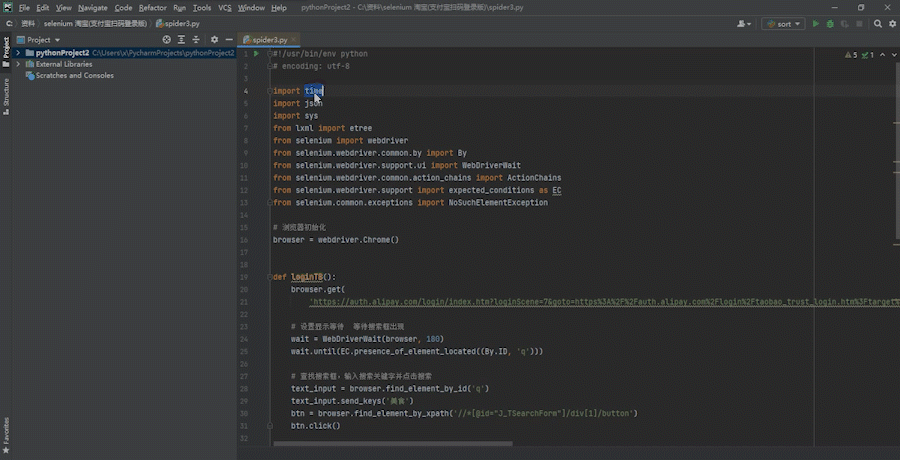Open Project panel options gear

[214, 40]
